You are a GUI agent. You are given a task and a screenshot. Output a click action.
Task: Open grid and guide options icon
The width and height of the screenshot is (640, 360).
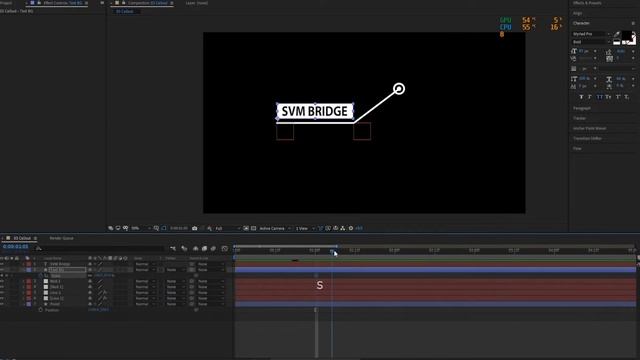156,228
